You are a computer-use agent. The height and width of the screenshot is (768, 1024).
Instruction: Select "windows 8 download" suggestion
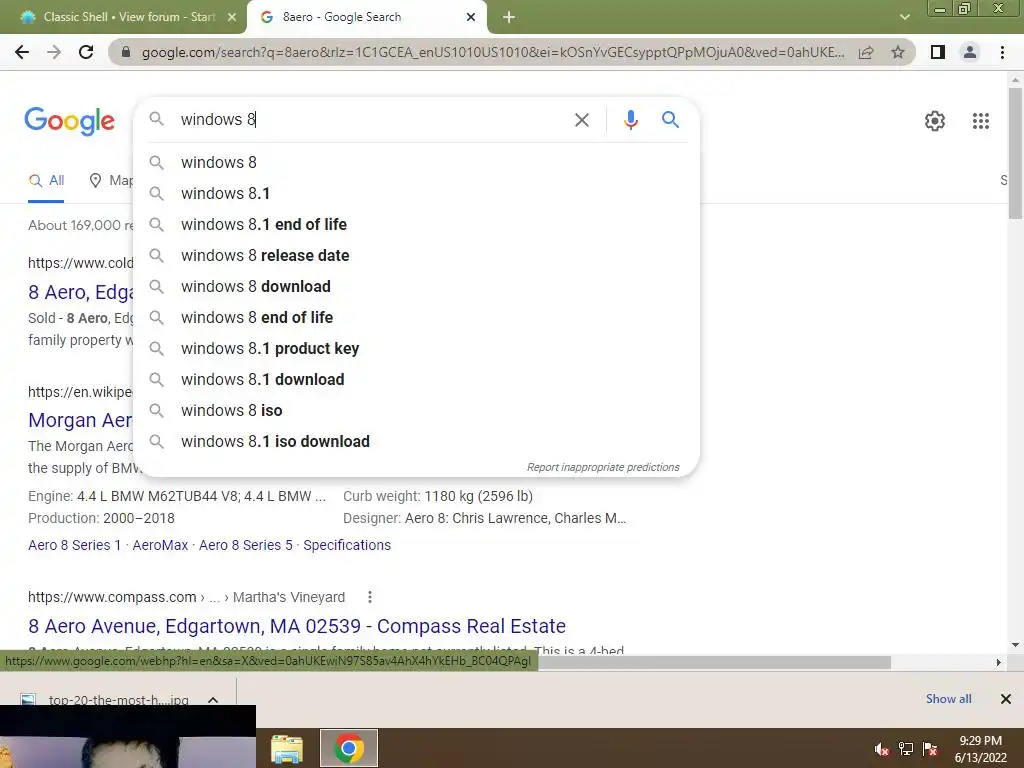[x=417, y=286]
